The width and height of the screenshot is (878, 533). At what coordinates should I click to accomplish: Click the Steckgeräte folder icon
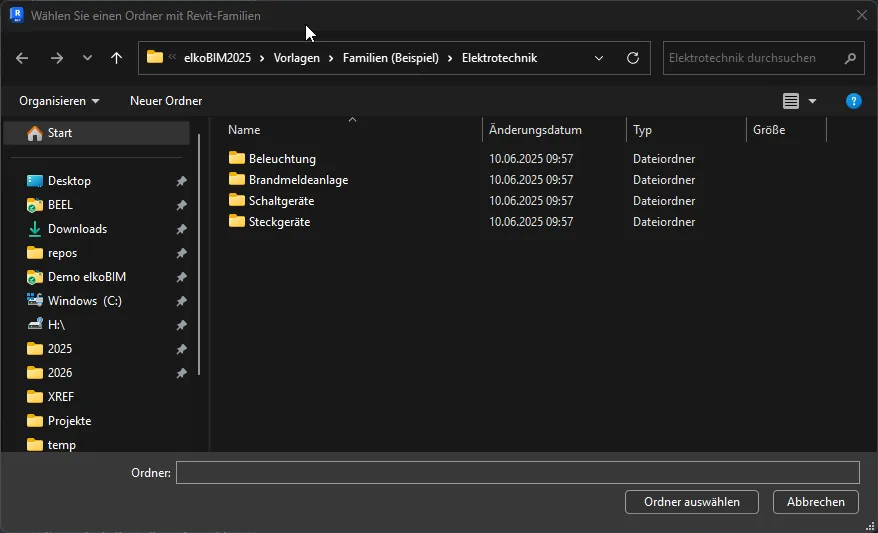pos(237,221)
